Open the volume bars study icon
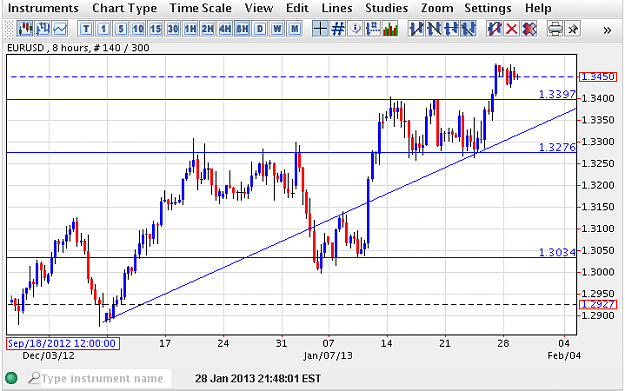This screenshot has width=625, height=391. tap(390, 29)
